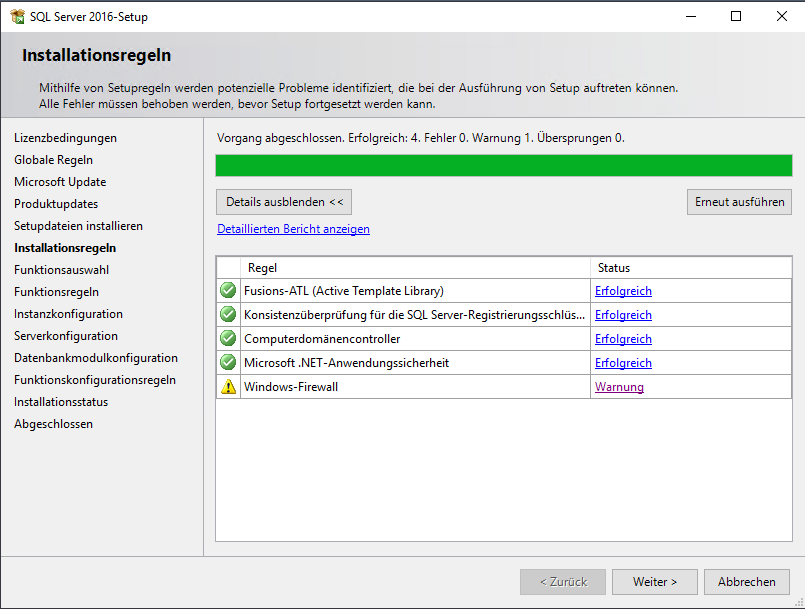805x609 pixels.
Task: Click green check icon beside Fusions-ATL rule
Action: [228, 291]
